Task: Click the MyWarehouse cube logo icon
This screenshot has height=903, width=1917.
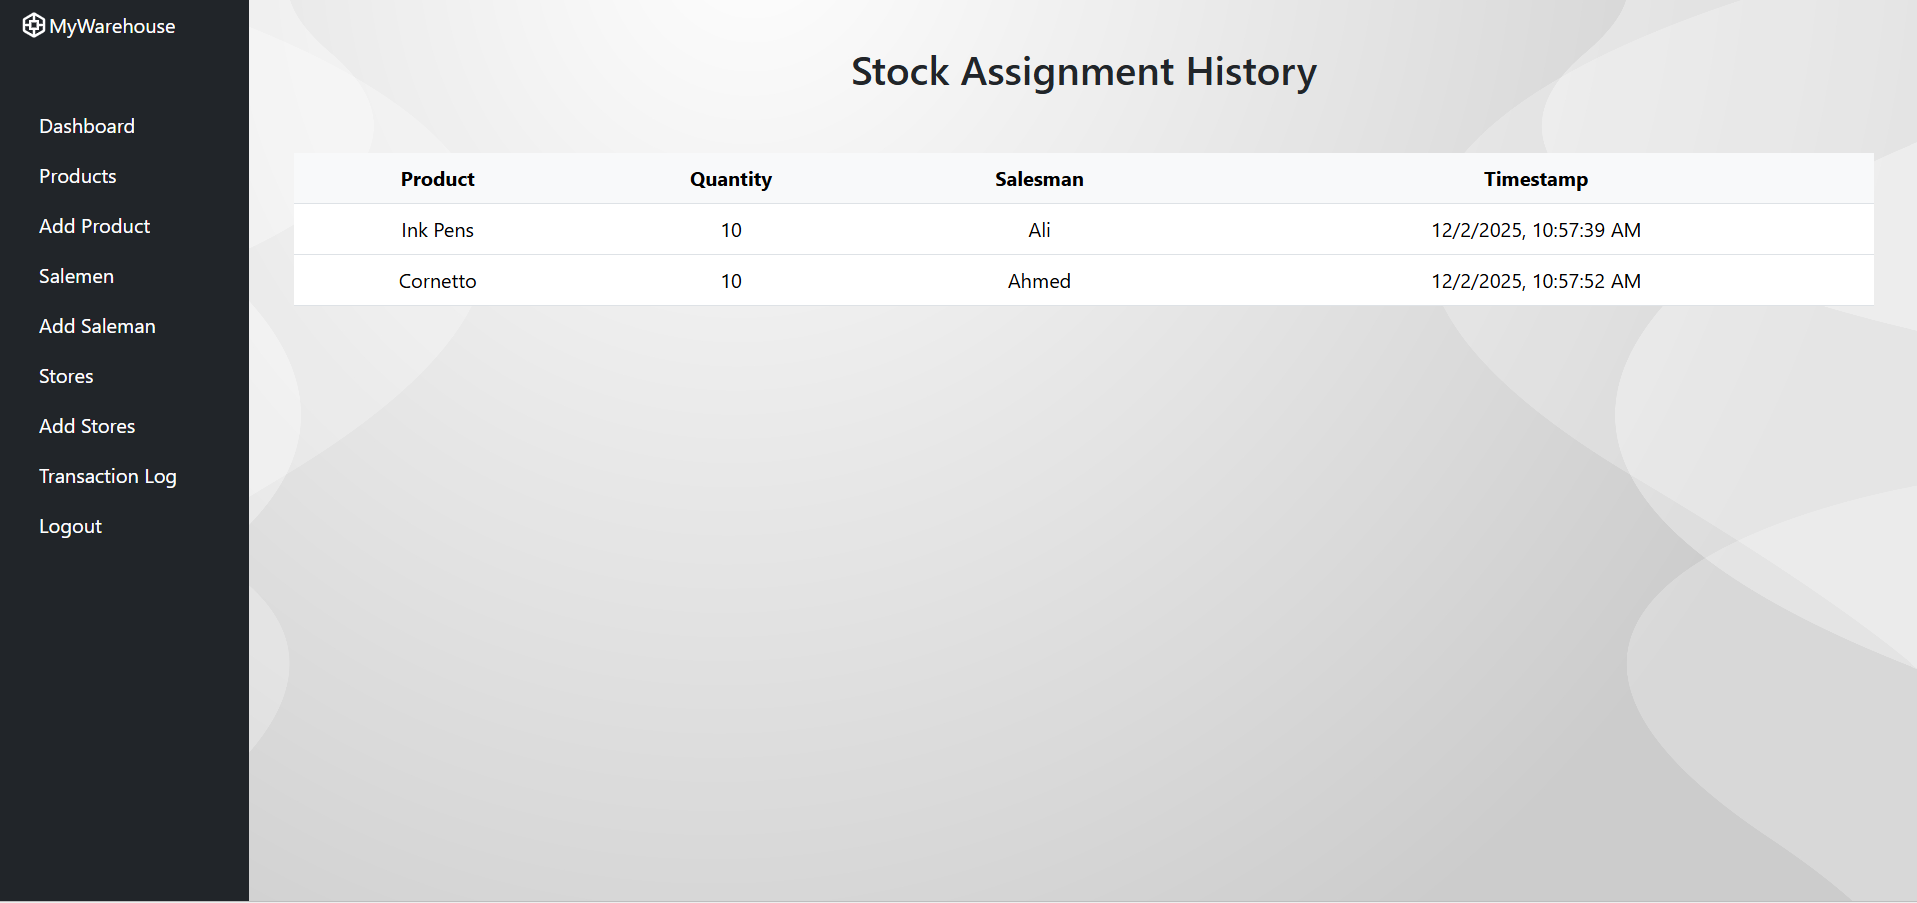Action: (33, 26)
